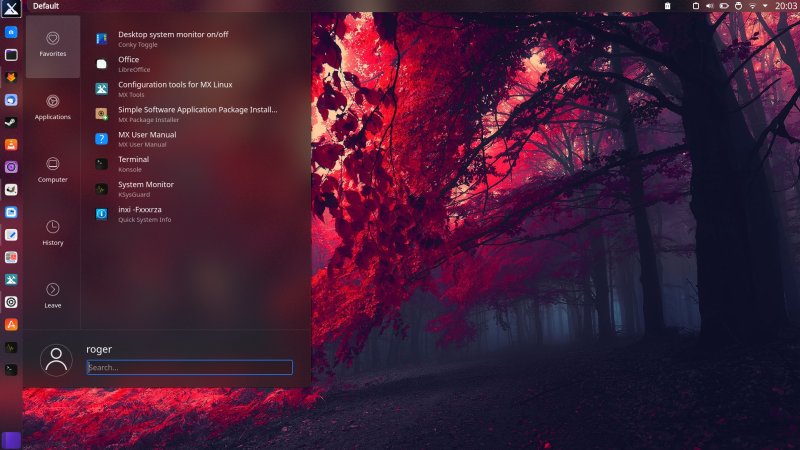Click the clock showing 20:03
Viewport: 800px width, 450px height.
(x=785, y=6)
